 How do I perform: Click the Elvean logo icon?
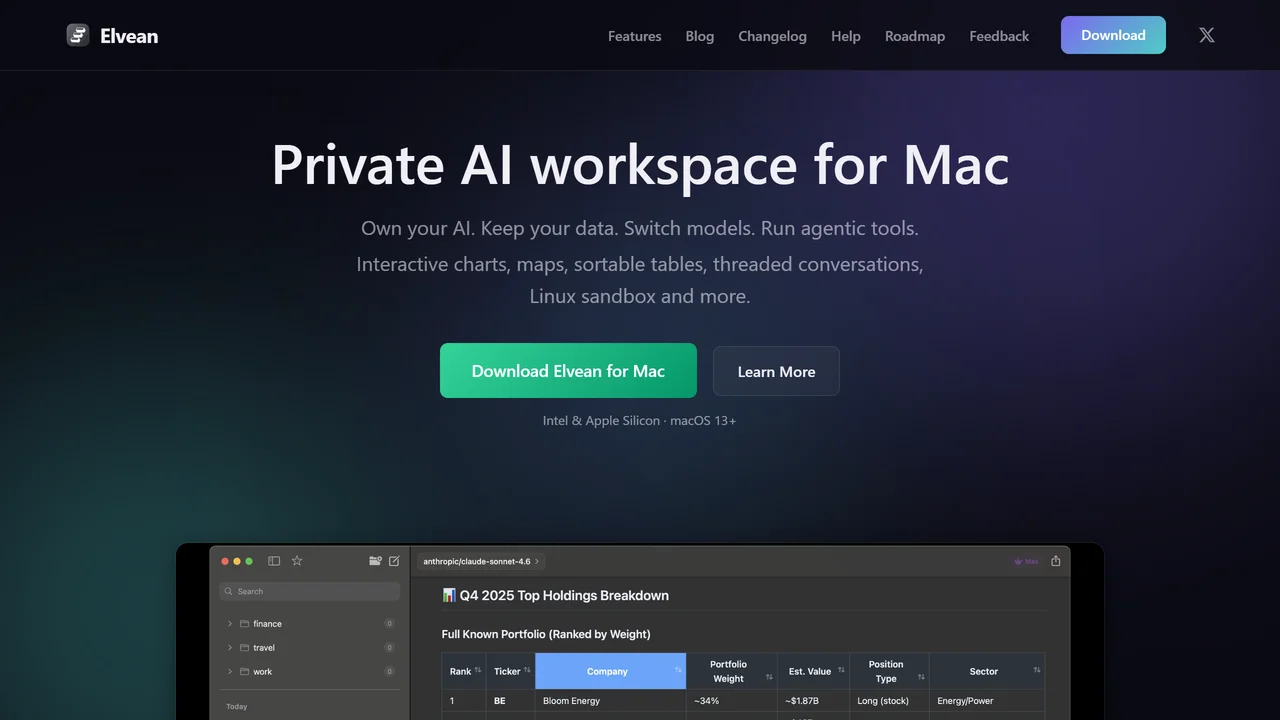tap(78, 35)
